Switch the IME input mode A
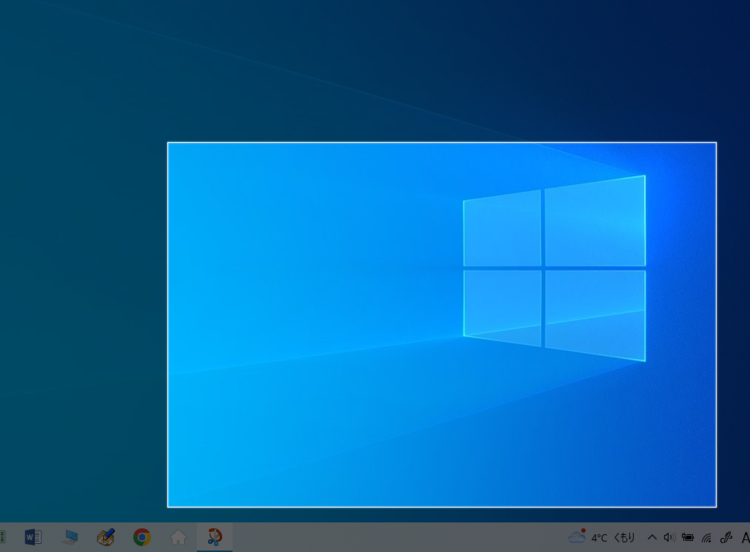Screen dimensions: 750x552 point(745,538)
